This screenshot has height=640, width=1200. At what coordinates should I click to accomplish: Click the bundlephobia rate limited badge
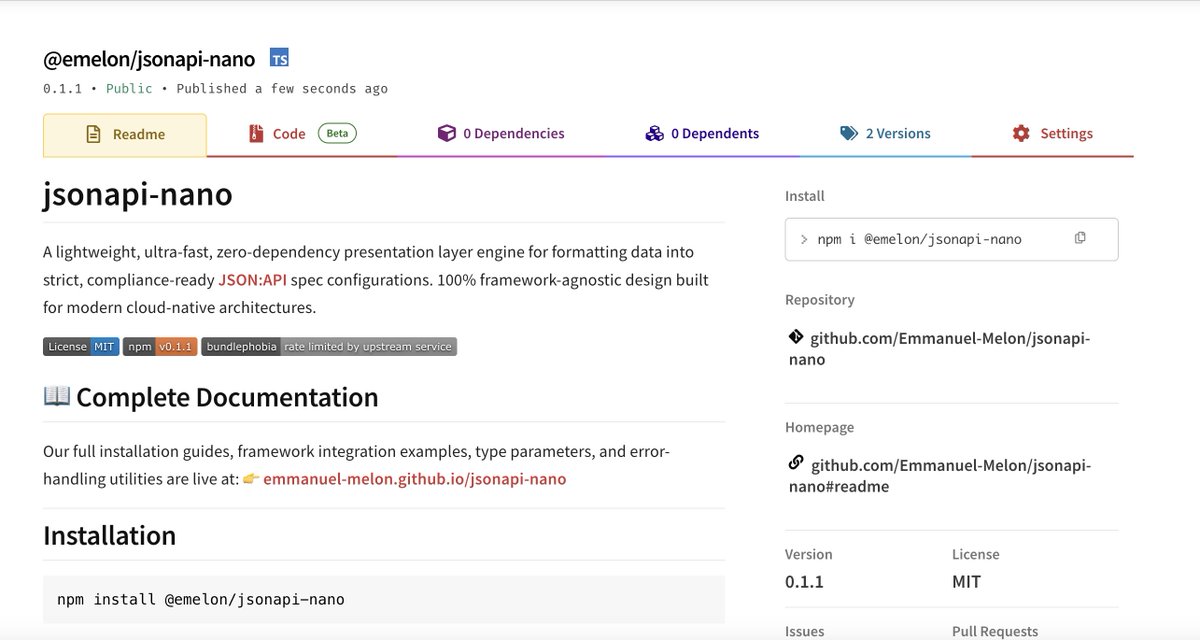click(329, 347)
